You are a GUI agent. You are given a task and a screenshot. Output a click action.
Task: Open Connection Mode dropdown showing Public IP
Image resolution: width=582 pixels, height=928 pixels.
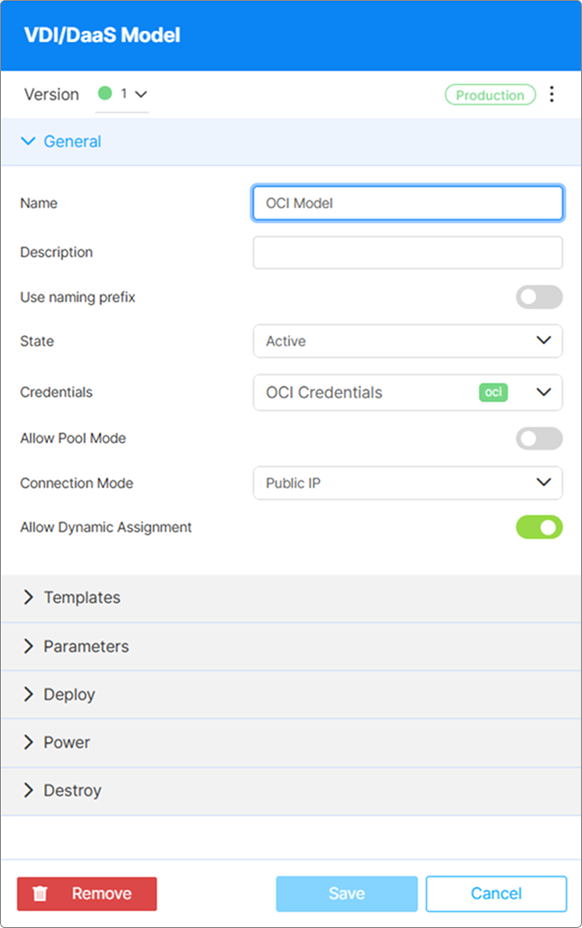pyautogui.click(x=407, y=483)
